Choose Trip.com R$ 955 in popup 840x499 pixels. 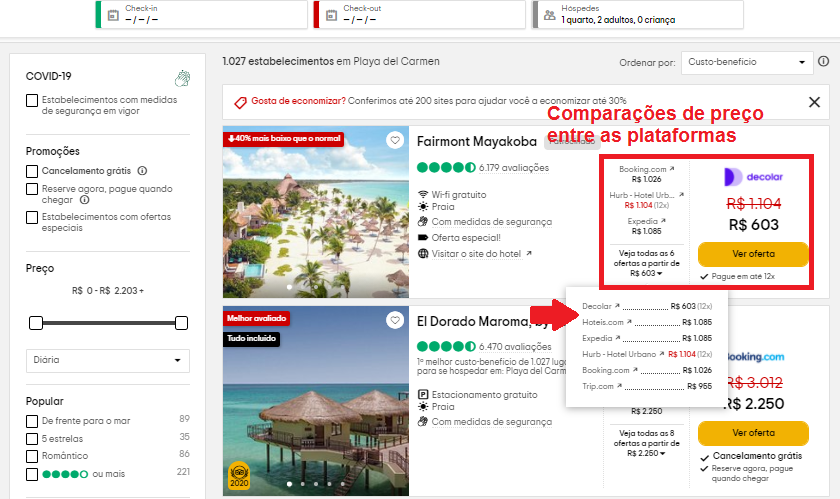(x=647, y=386)
